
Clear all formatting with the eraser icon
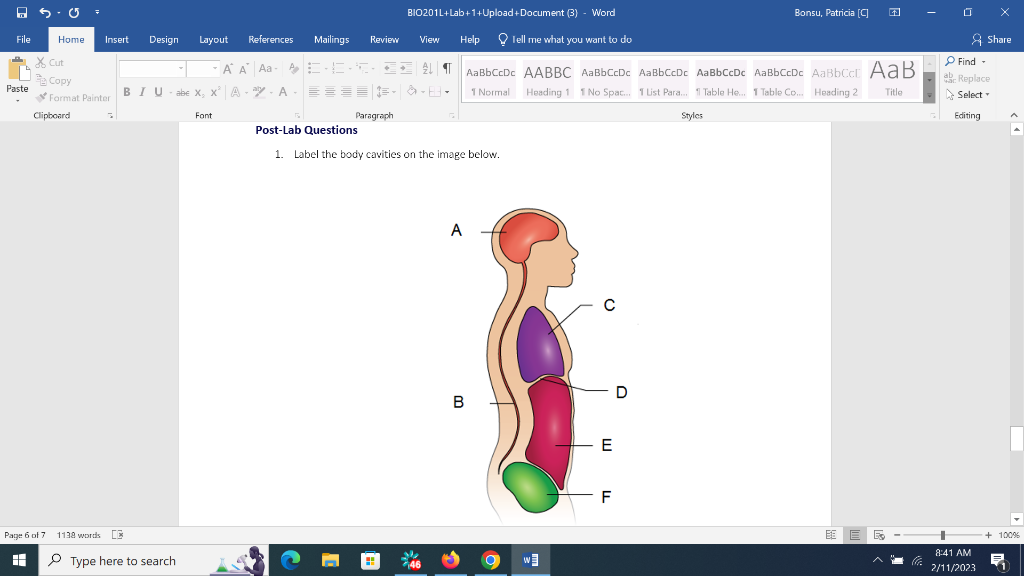coord(294,69)
